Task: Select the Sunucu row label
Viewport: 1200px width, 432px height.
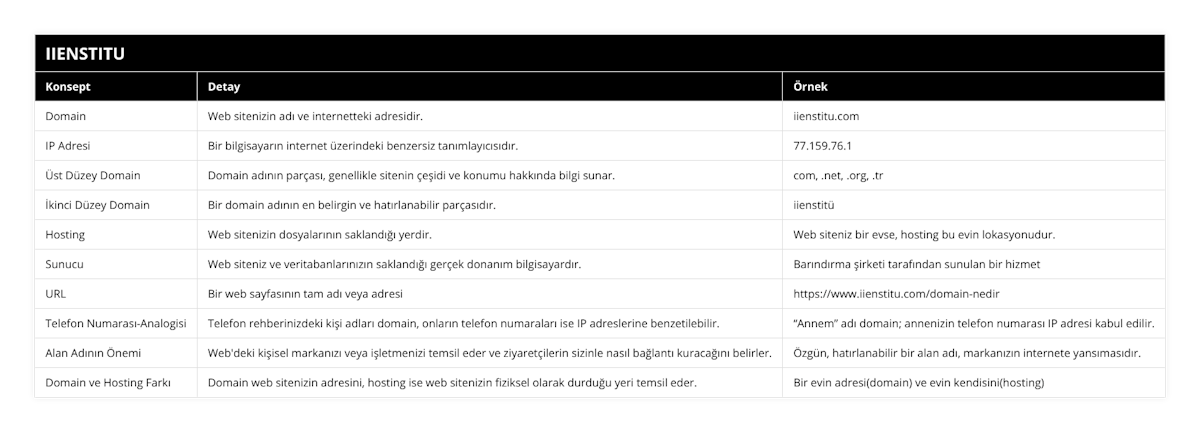Action: point(65,264)
